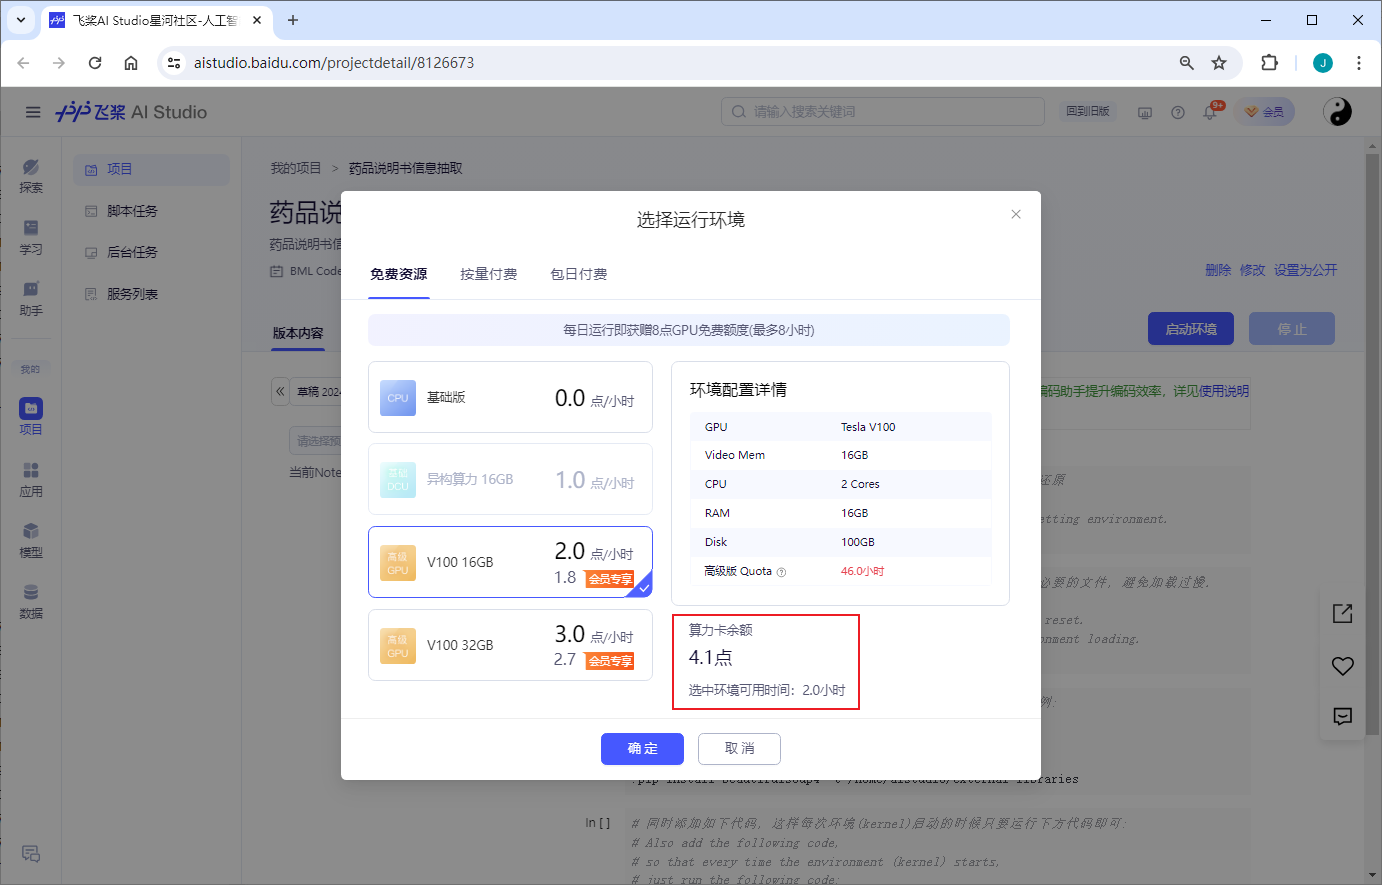This screenshot has width=1382, height=885.
Task: Select the V100 16GB environment card
Action: (510, 562)
